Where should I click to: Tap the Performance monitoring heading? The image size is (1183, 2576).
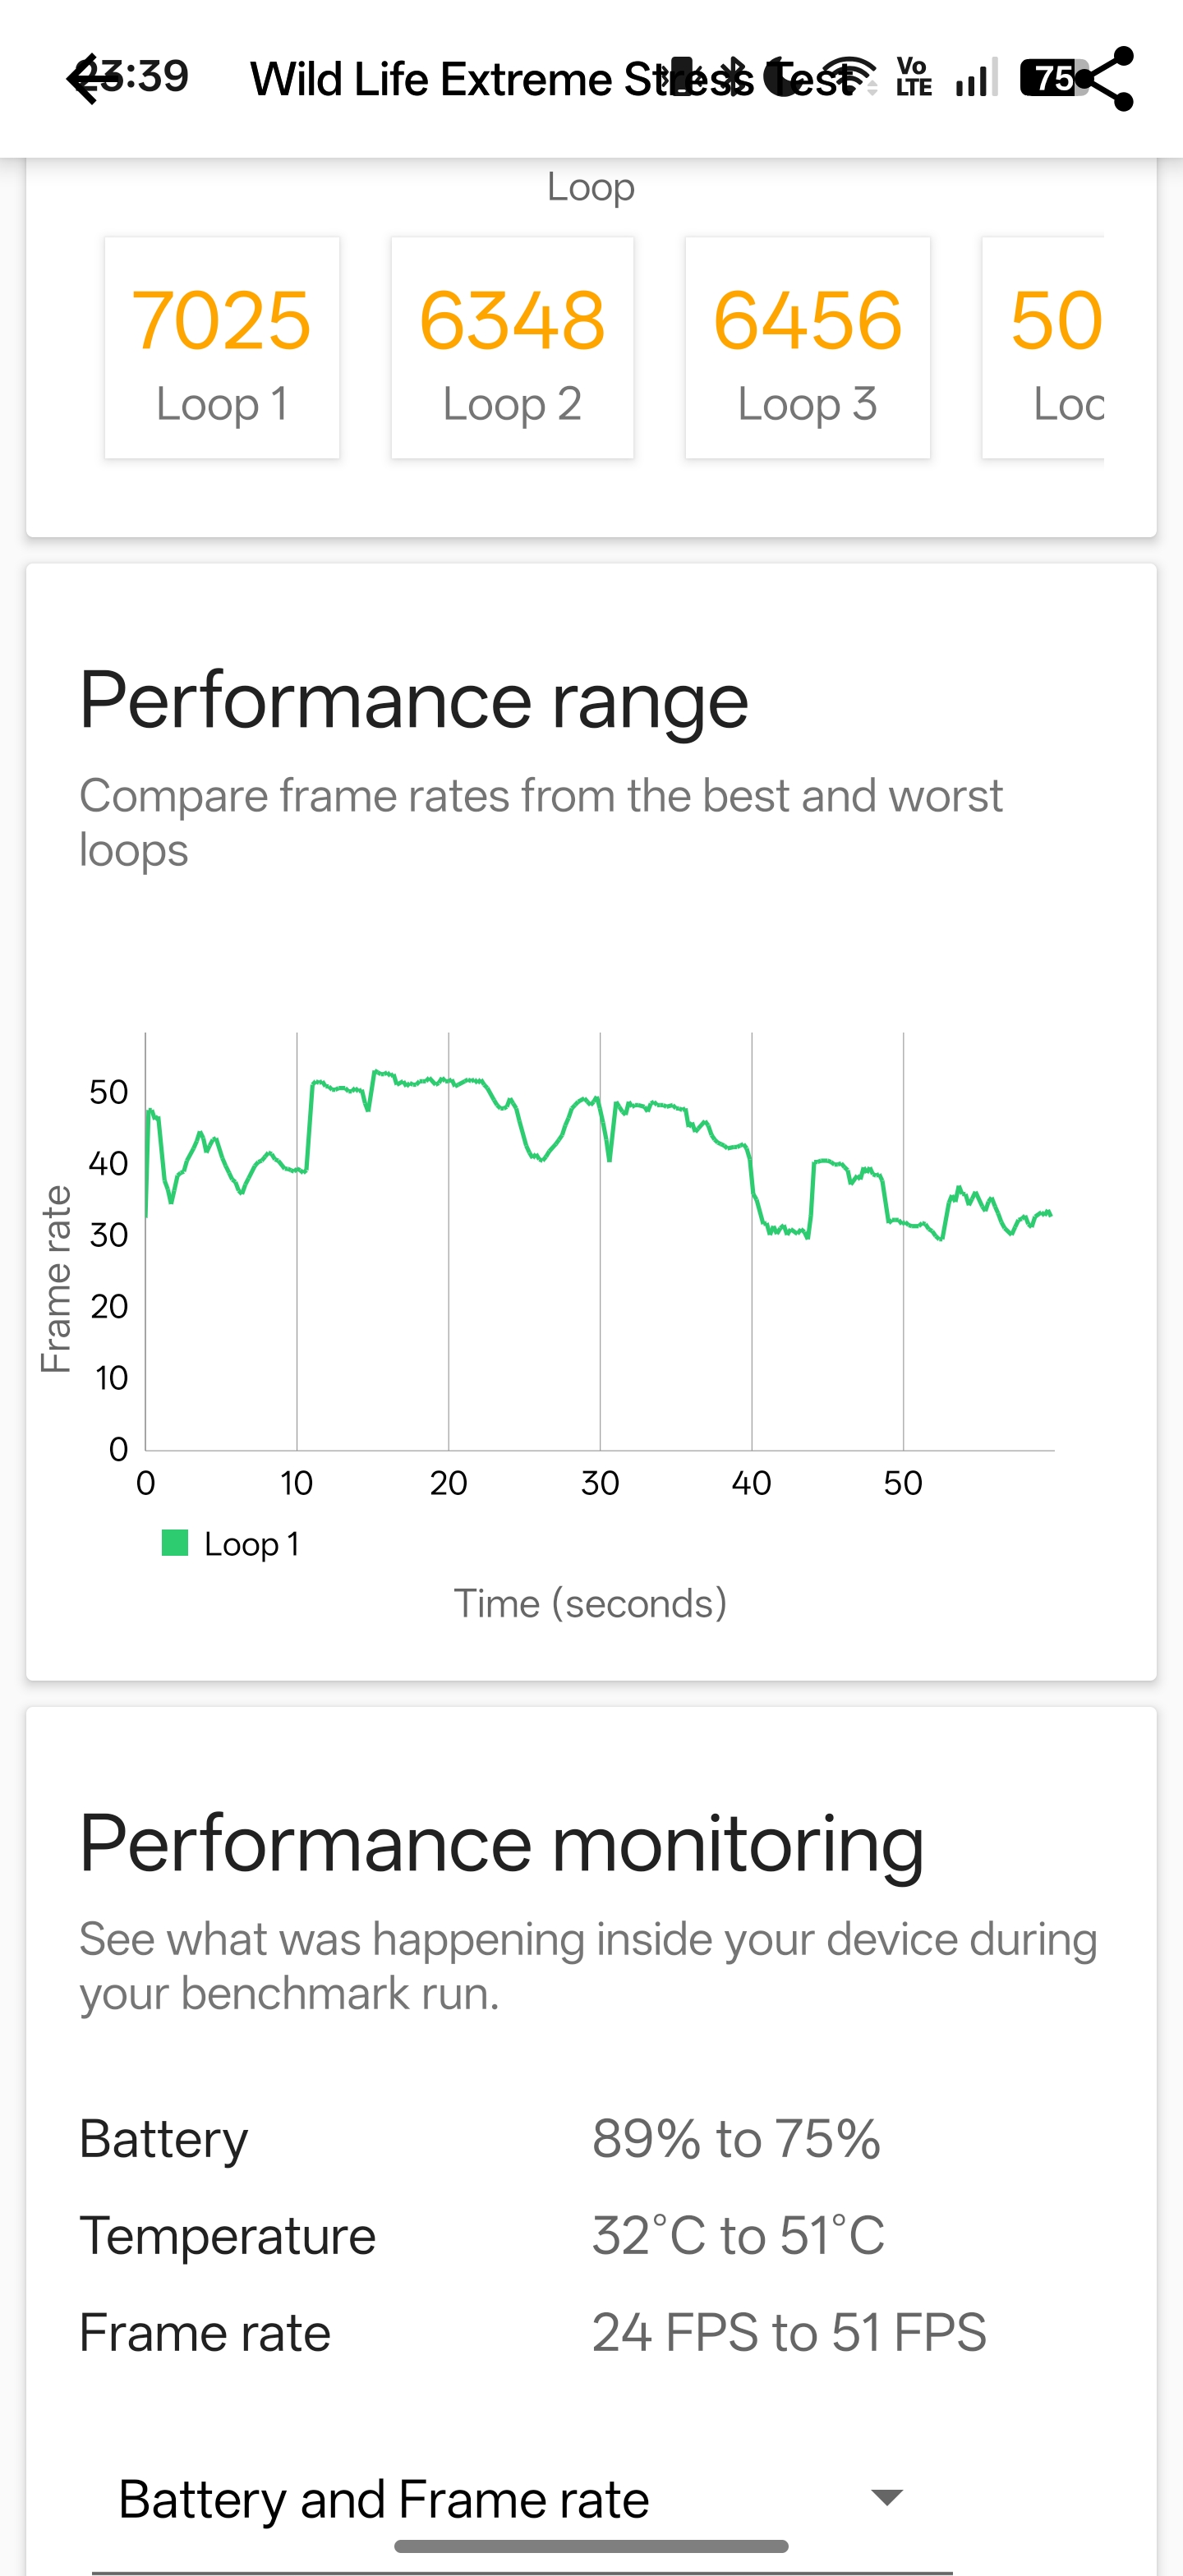pyautogui.click(x=501, y=1844)
